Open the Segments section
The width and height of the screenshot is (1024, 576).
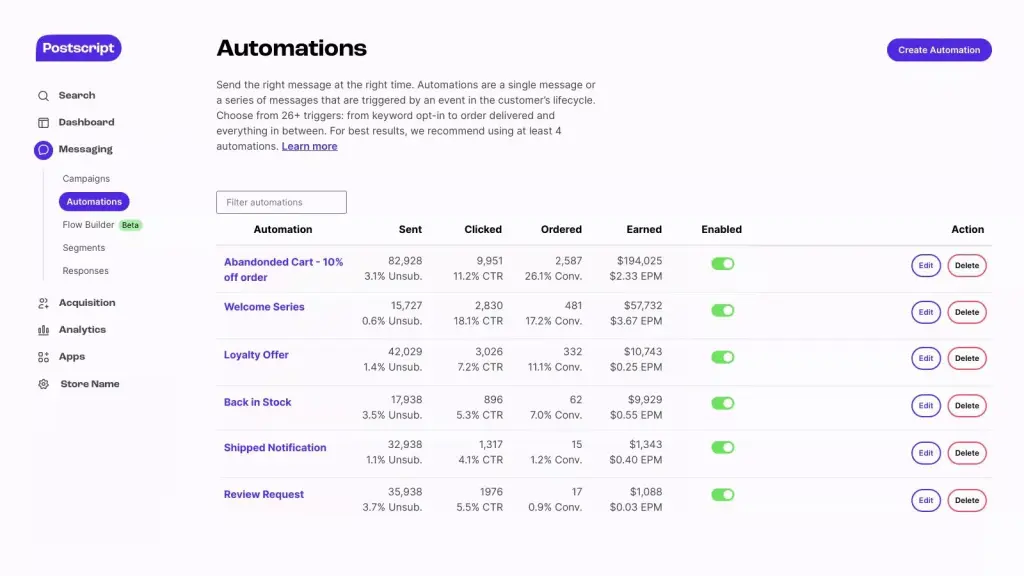[x=84, y=248]
